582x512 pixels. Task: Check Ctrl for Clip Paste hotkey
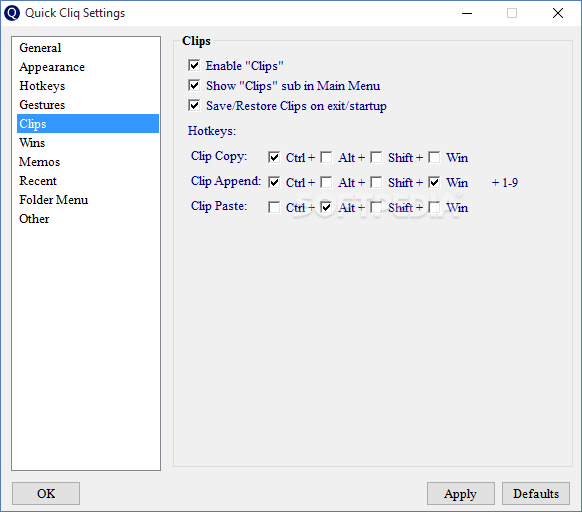(274, 207)
